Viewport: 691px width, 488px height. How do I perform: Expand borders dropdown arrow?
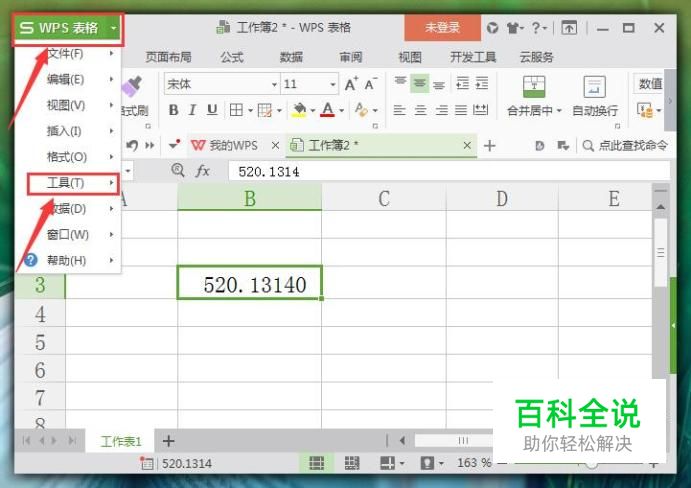(x=250, y=110)
